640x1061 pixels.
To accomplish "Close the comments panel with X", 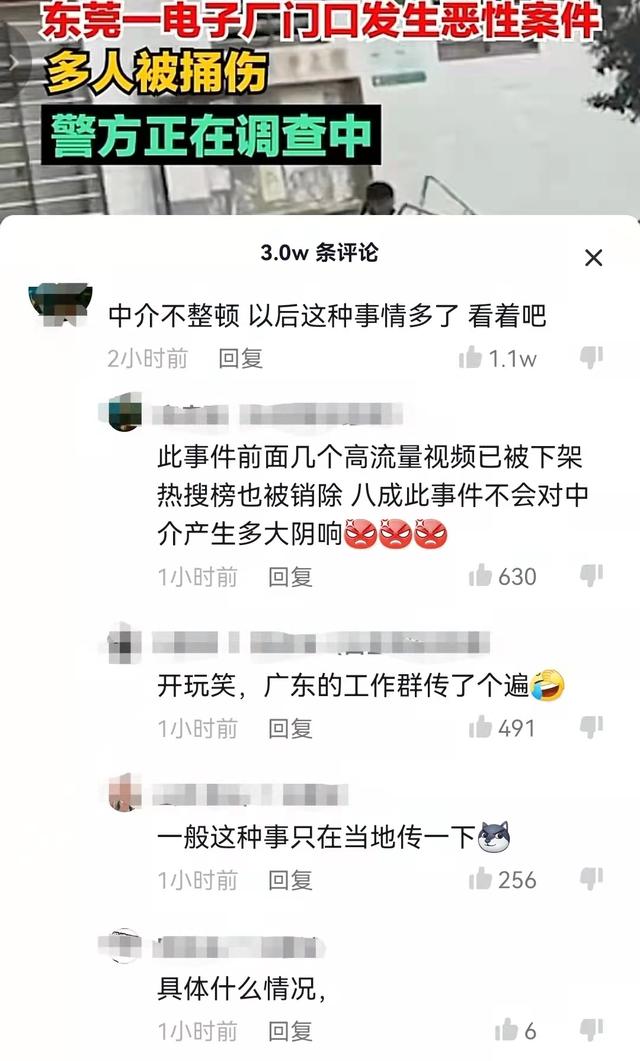I will (x=593, y=257).
